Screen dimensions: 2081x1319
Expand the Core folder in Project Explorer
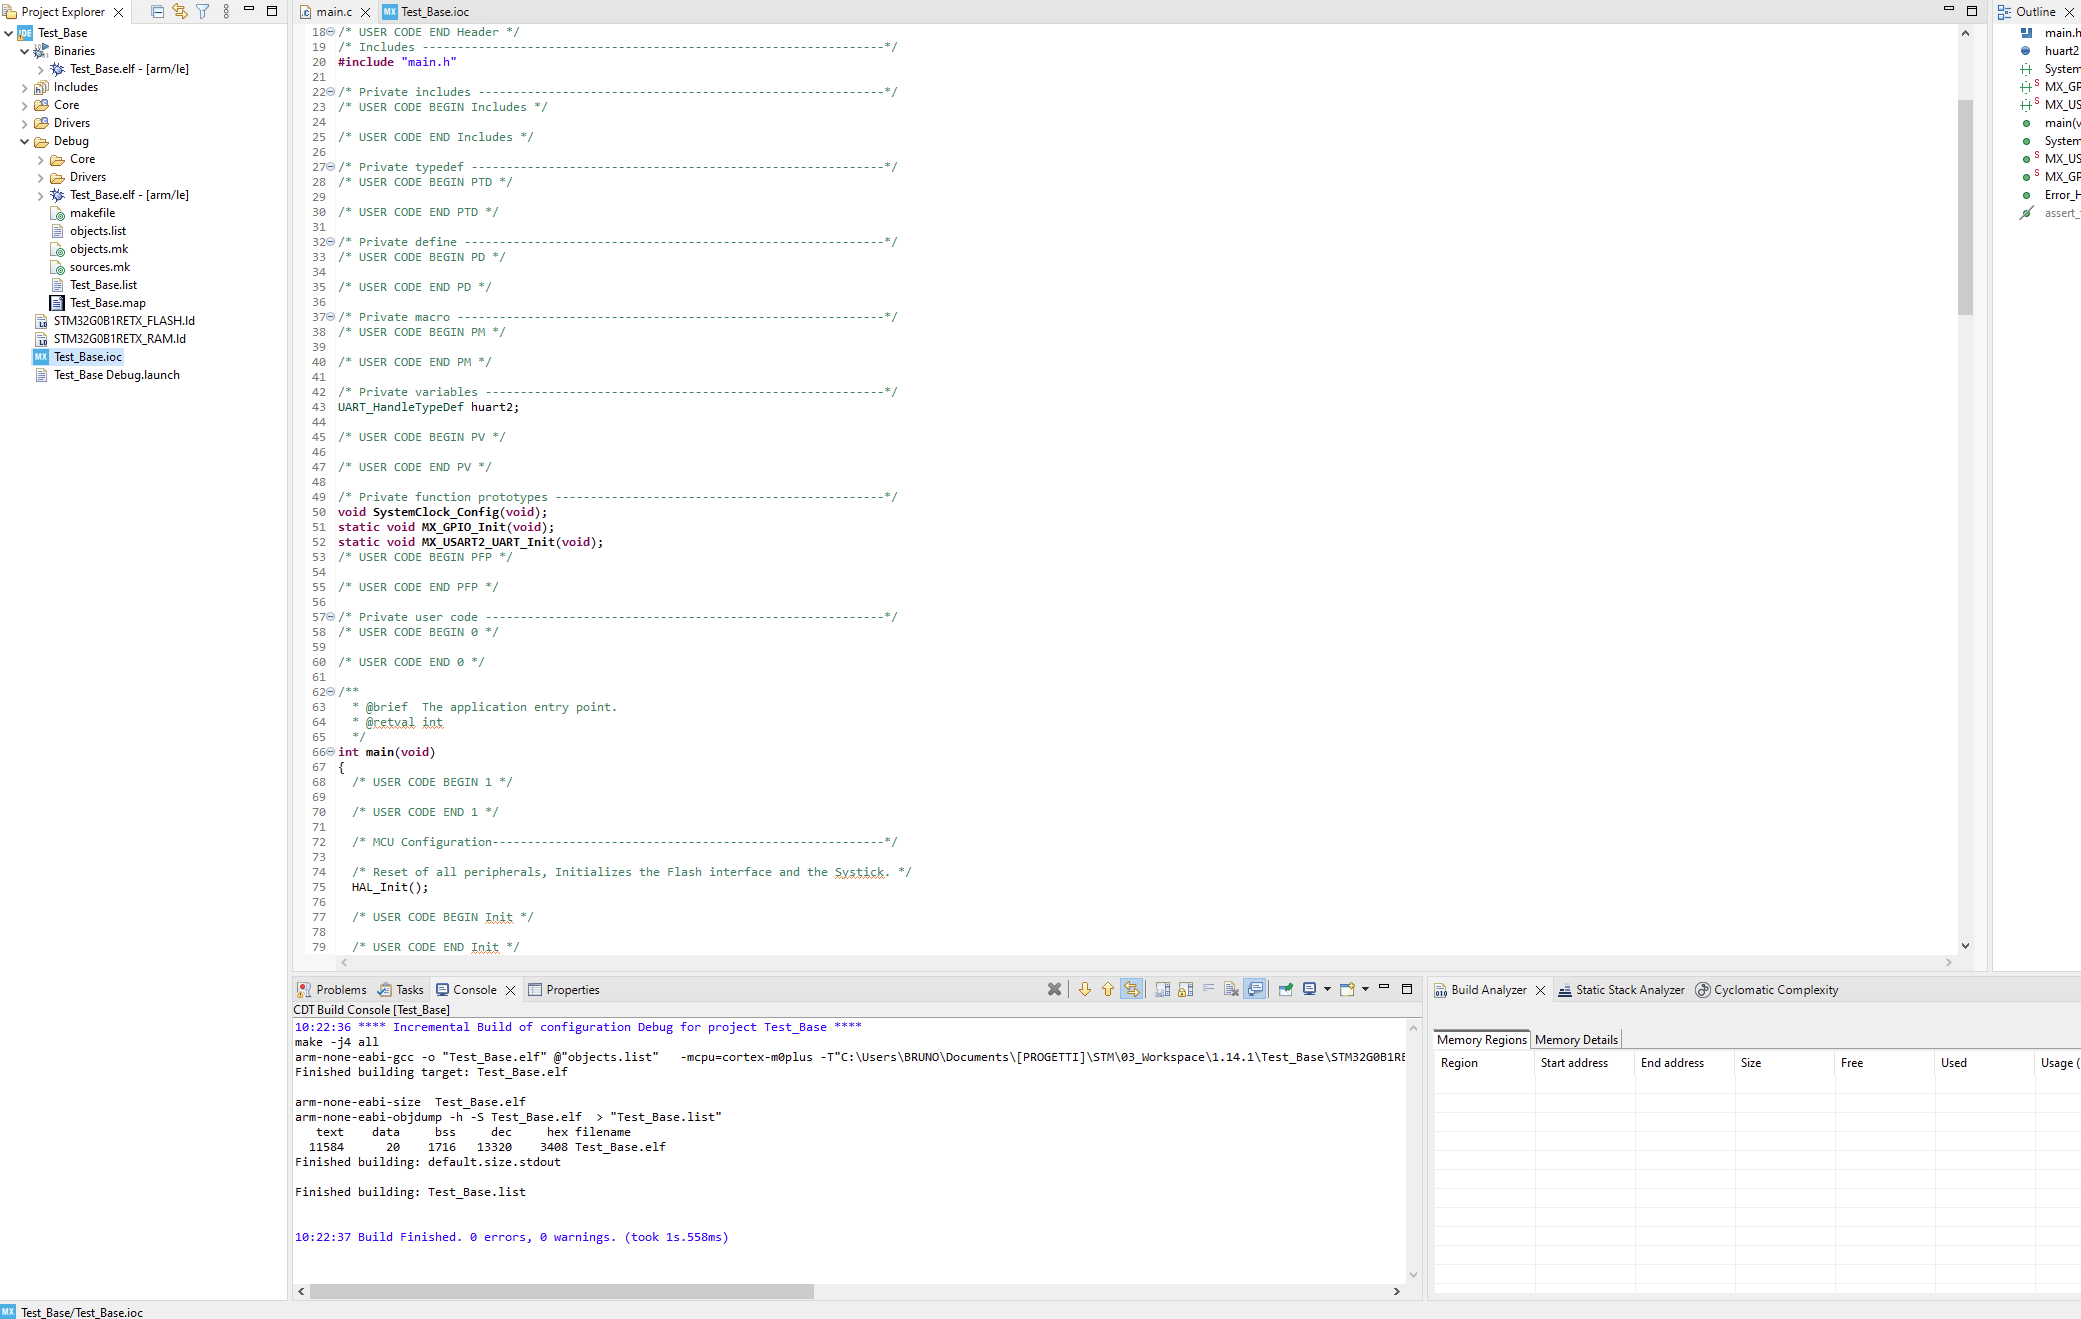tap(24, 105)
